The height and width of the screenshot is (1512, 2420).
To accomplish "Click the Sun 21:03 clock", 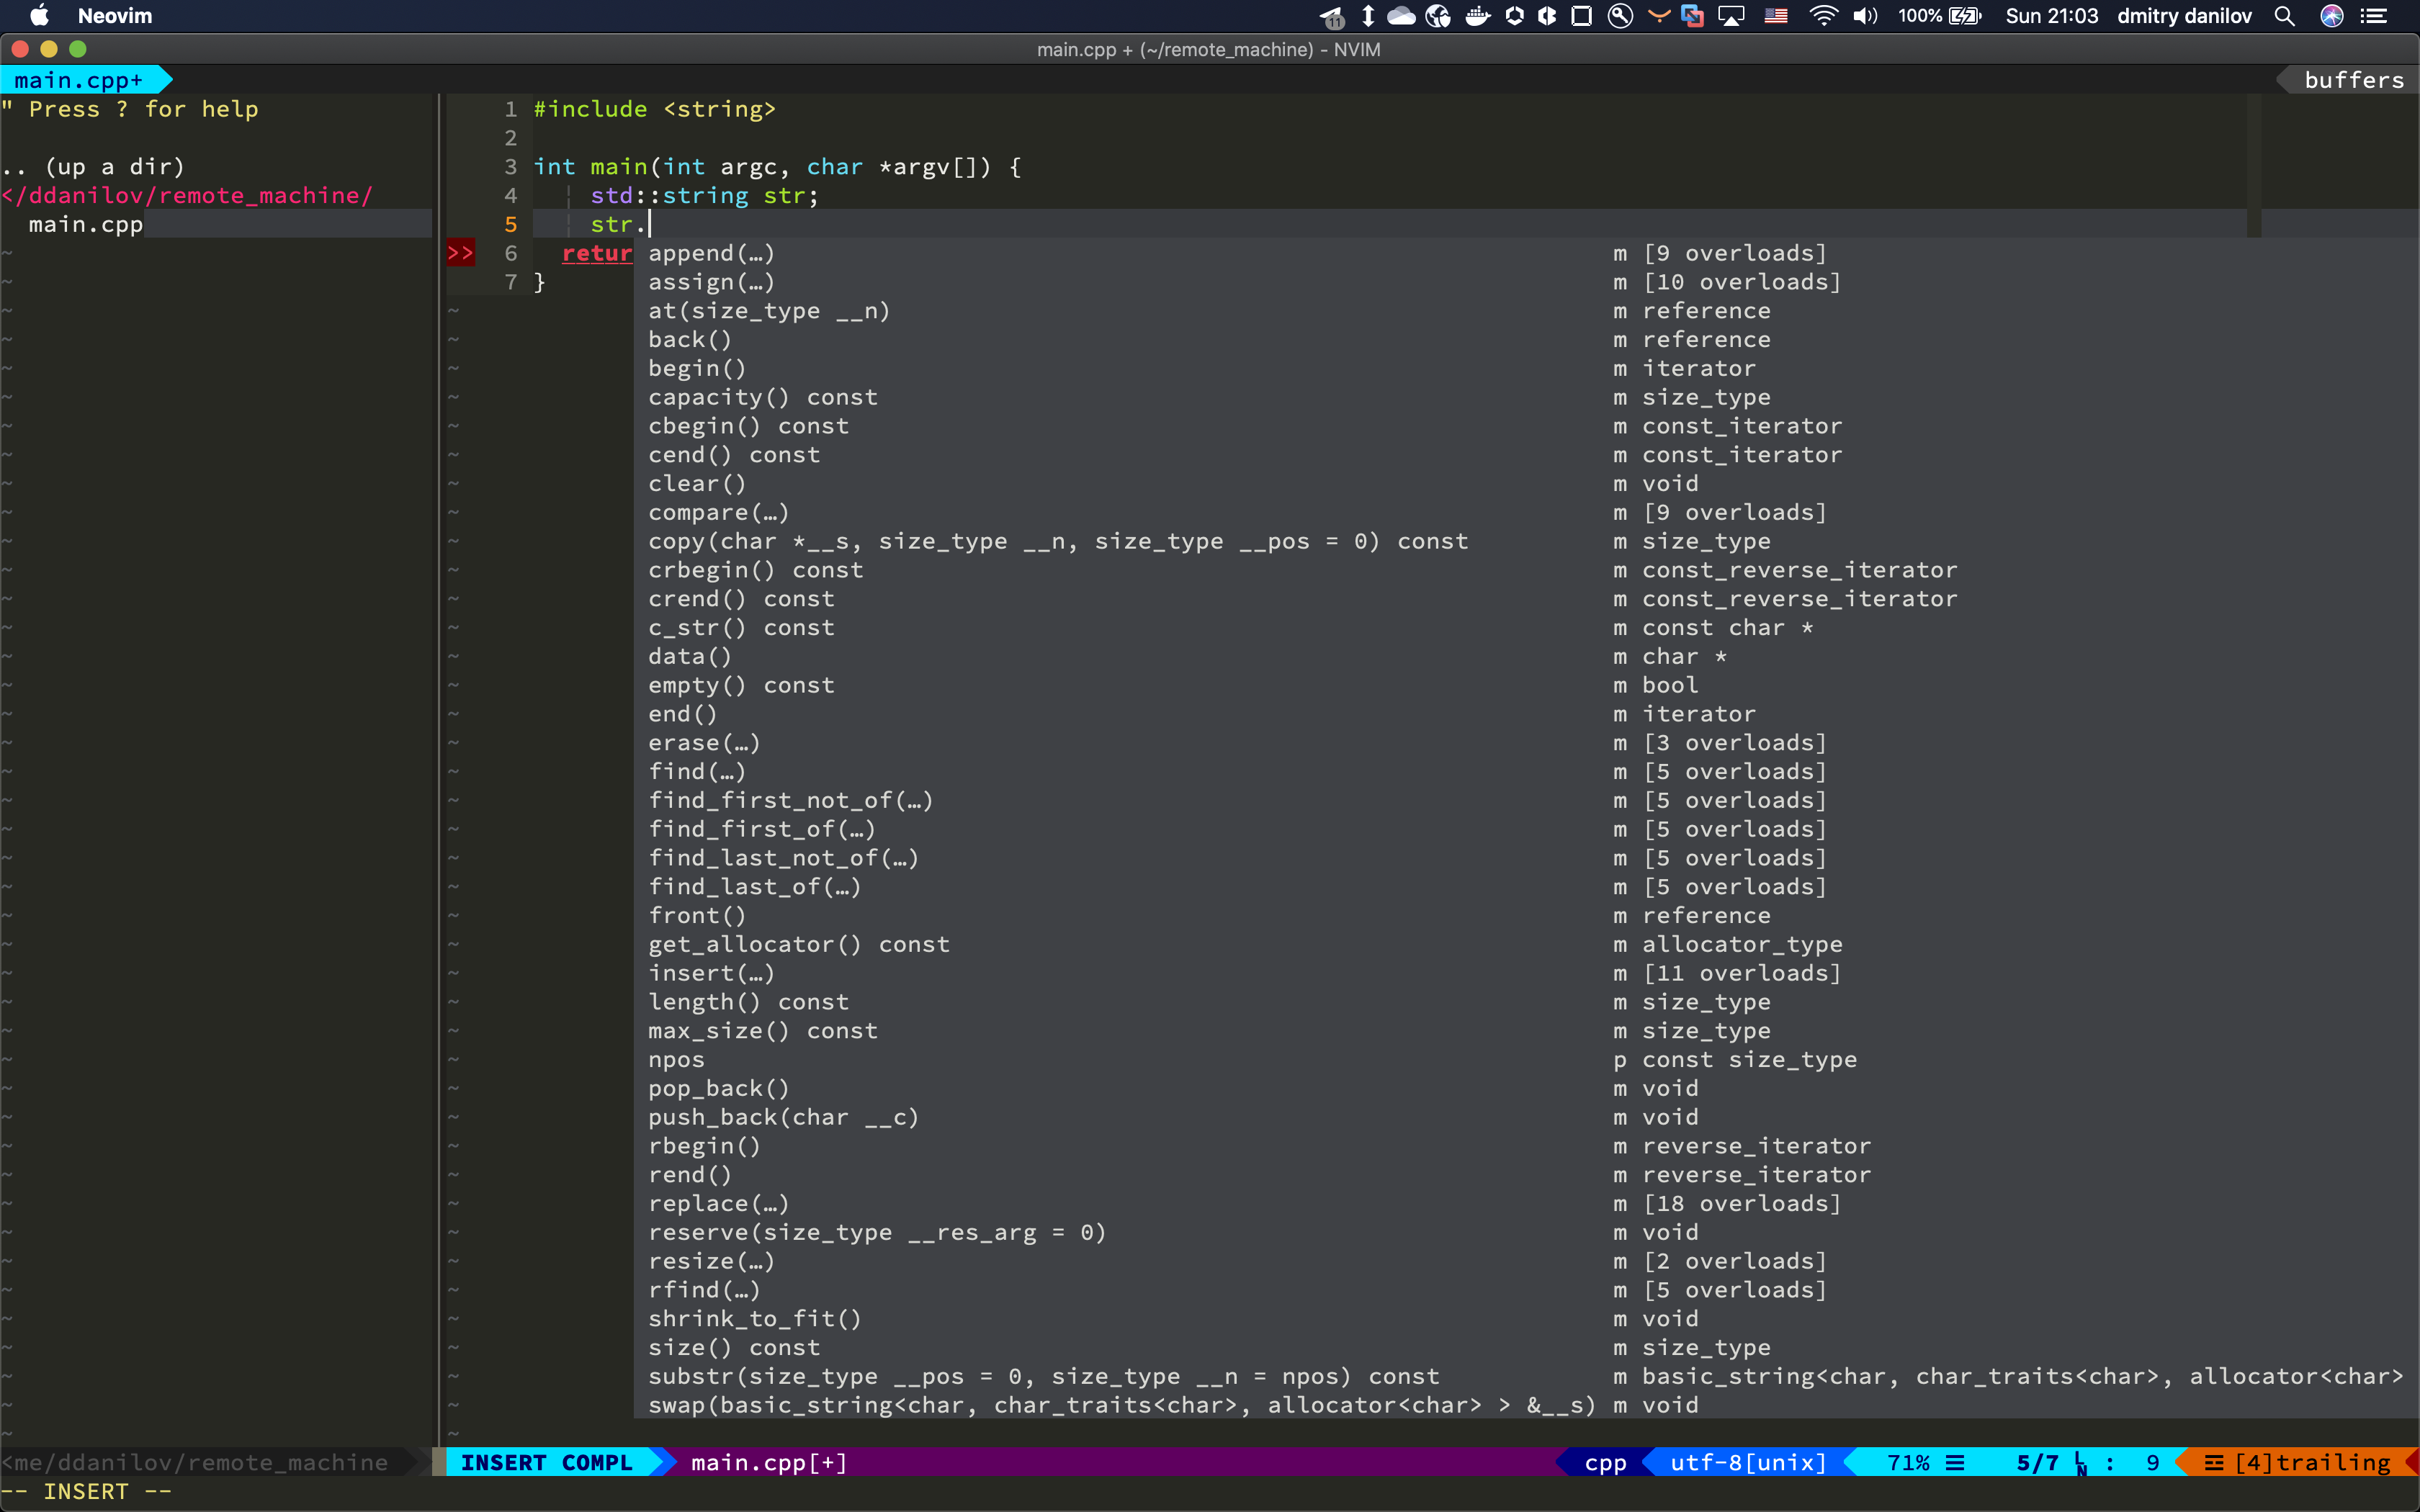I will tap(2052, 15).
